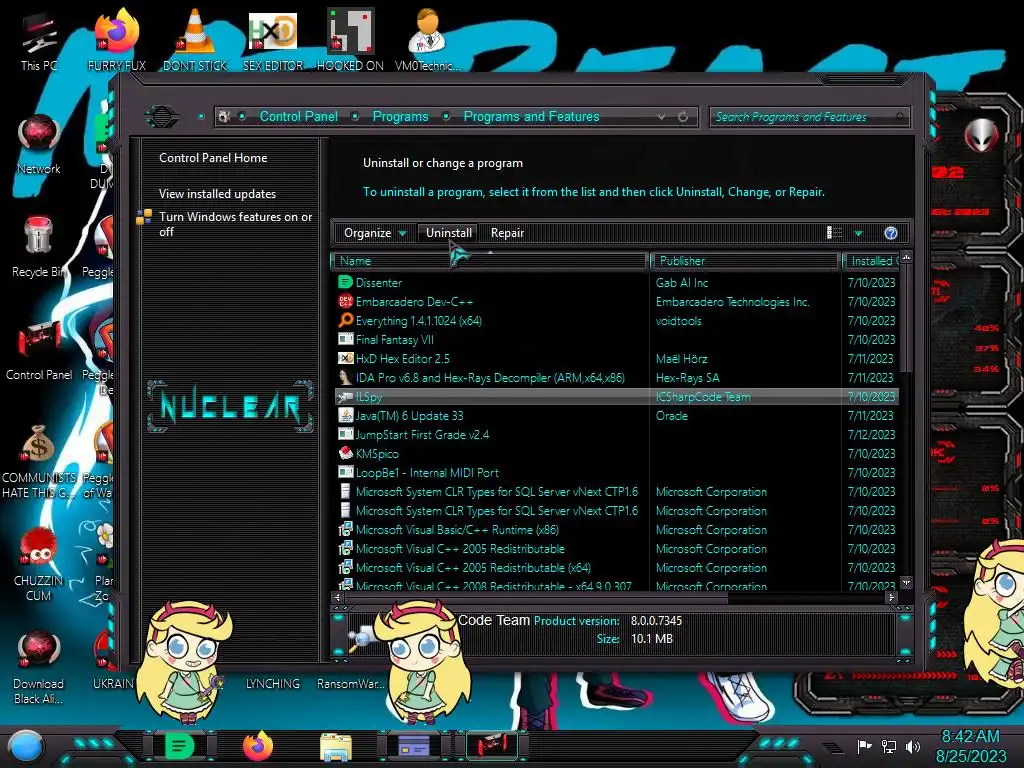Open the Start orb on taskbar
This screenshot has width=1024, height=768.
click(x=25, y=747)
